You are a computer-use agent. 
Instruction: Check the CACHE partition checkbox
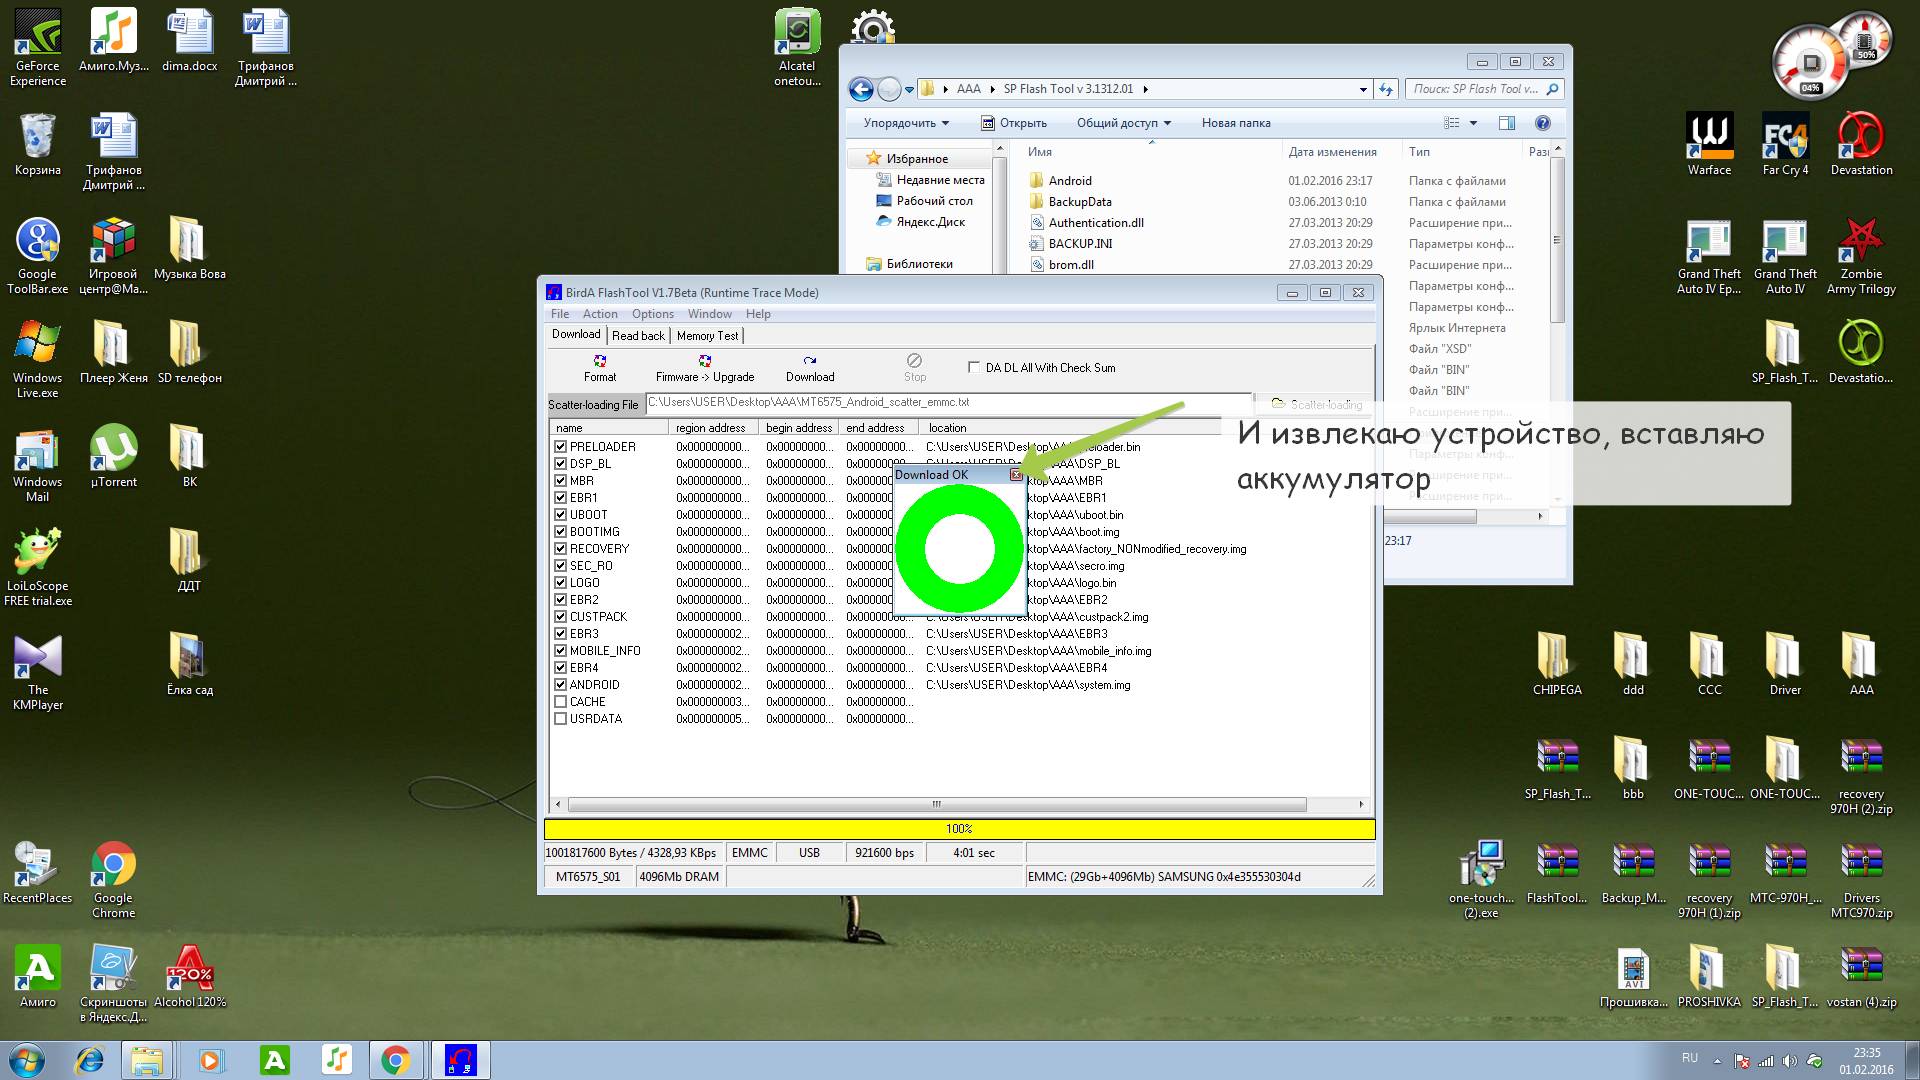point(561,702)
